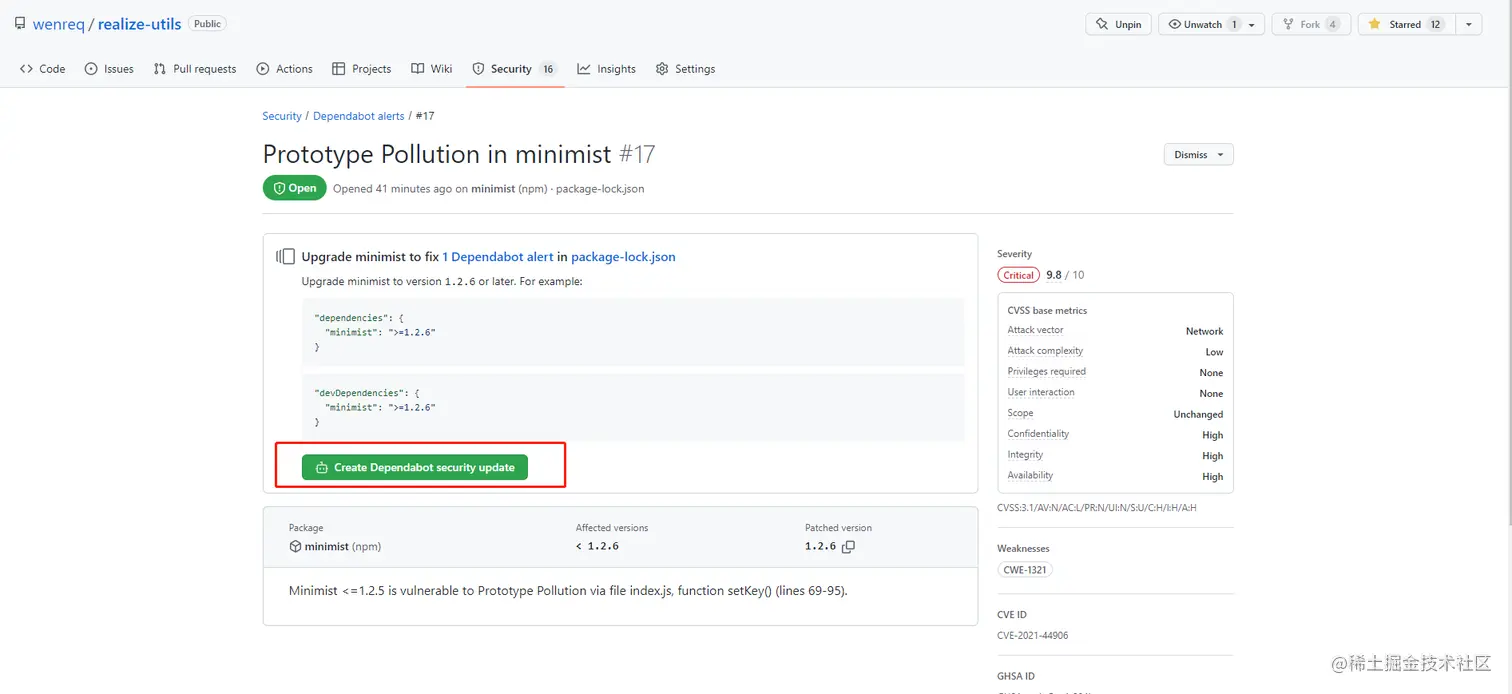The image size is (1512, 694).
Task: Click the Unwatch count 1
Action: click(1234, 24)
